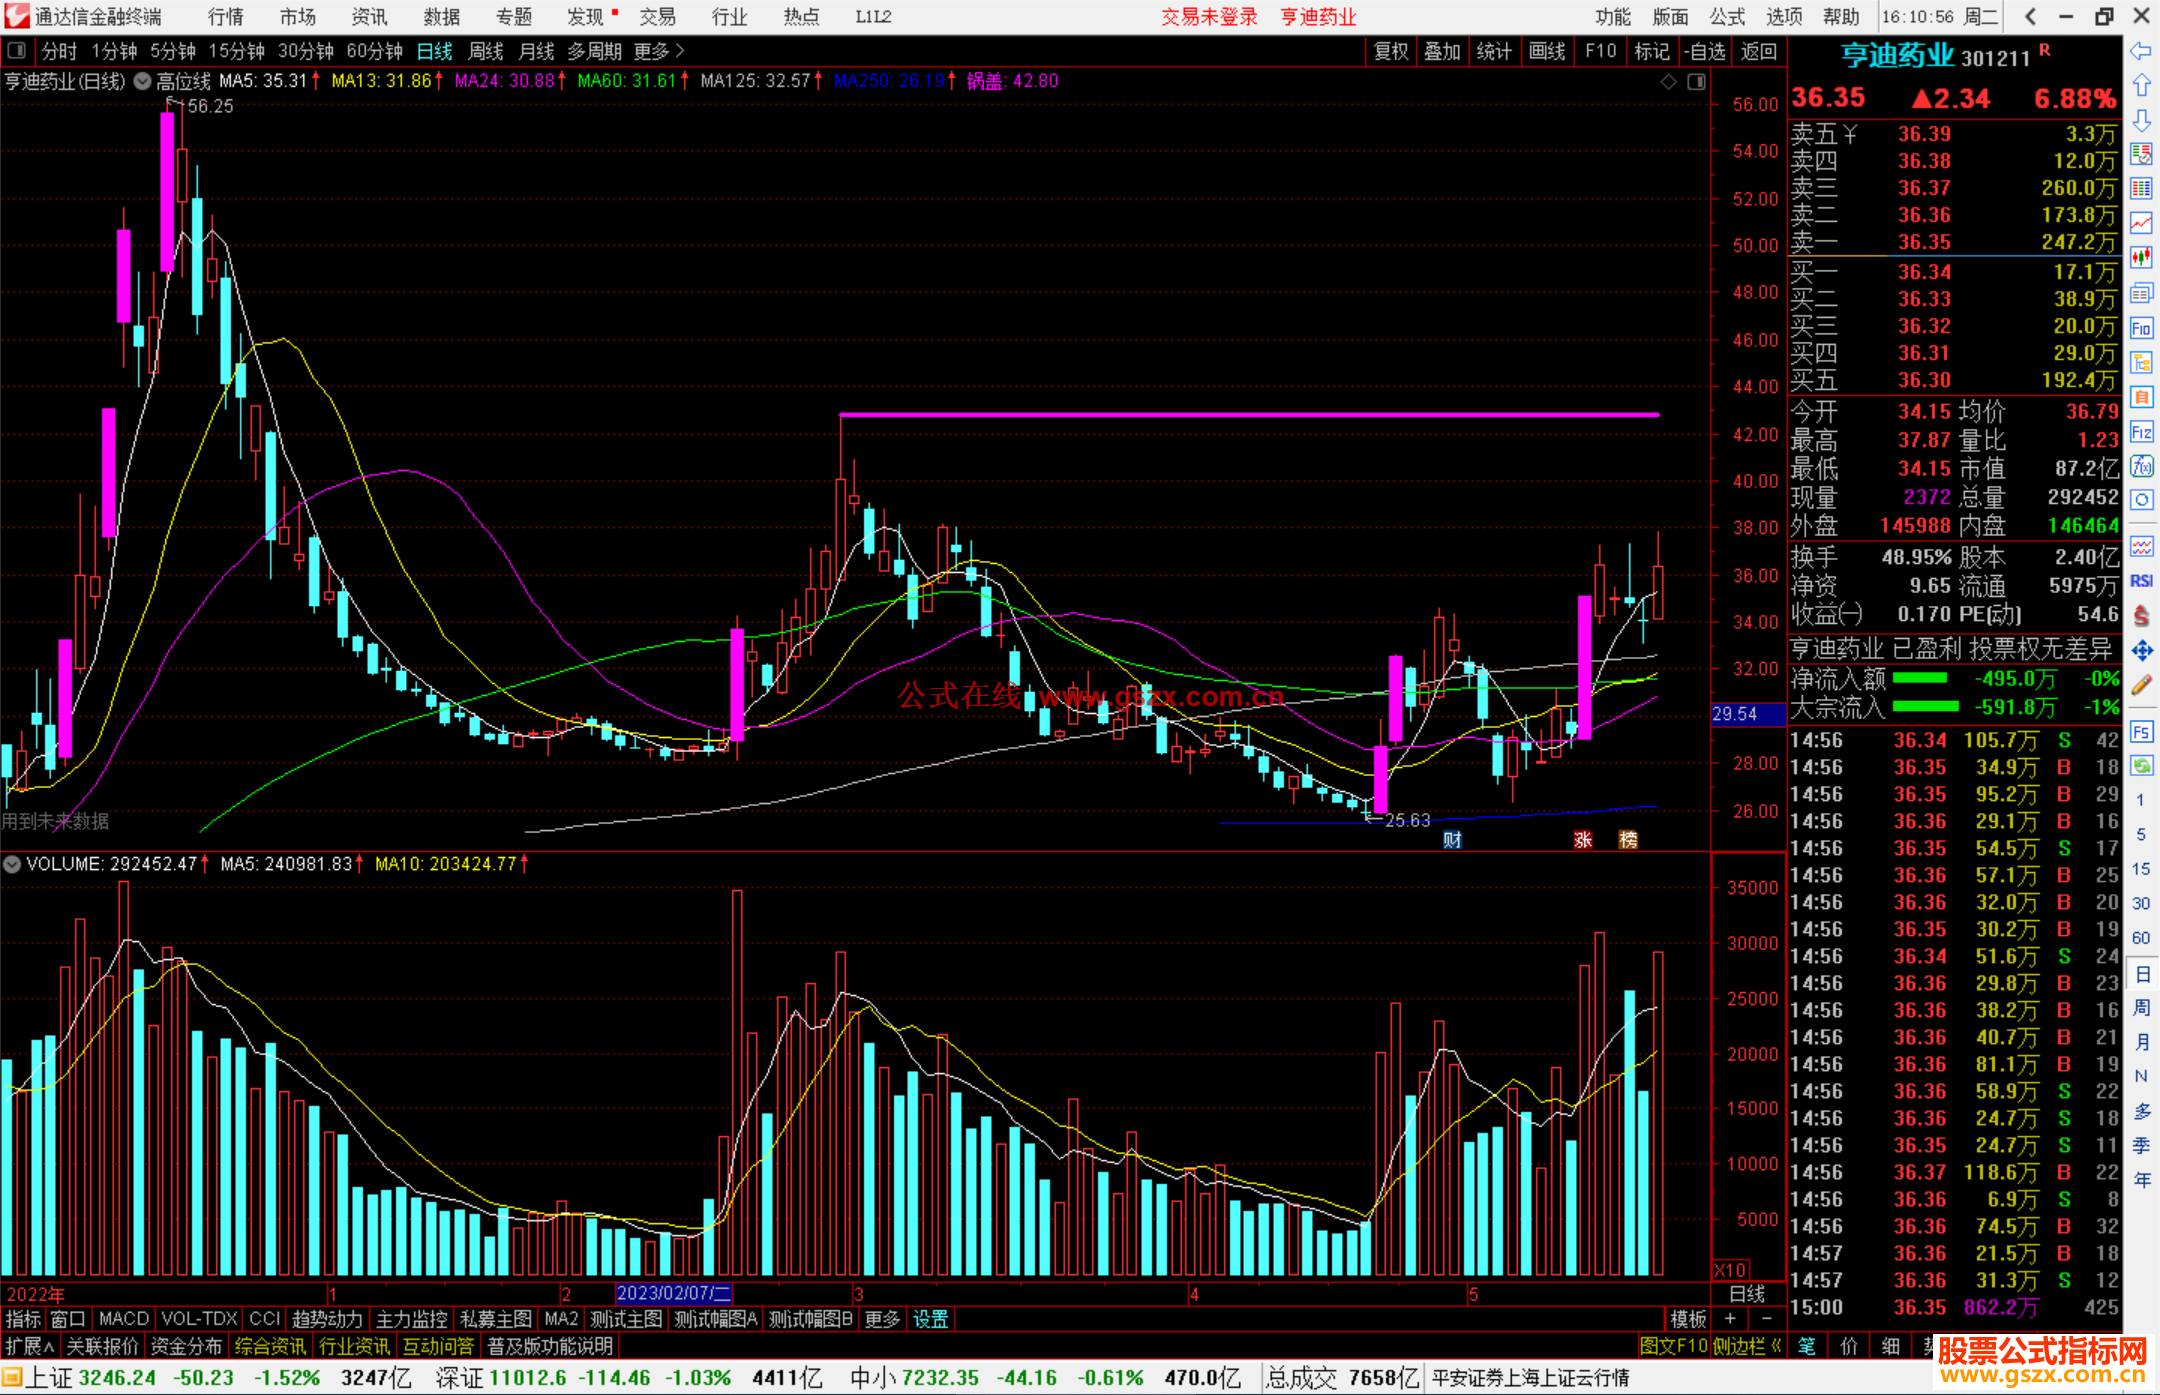Toggle the 高位线 indicator circle button
2160x1395 pixels.
click(143, 81)
